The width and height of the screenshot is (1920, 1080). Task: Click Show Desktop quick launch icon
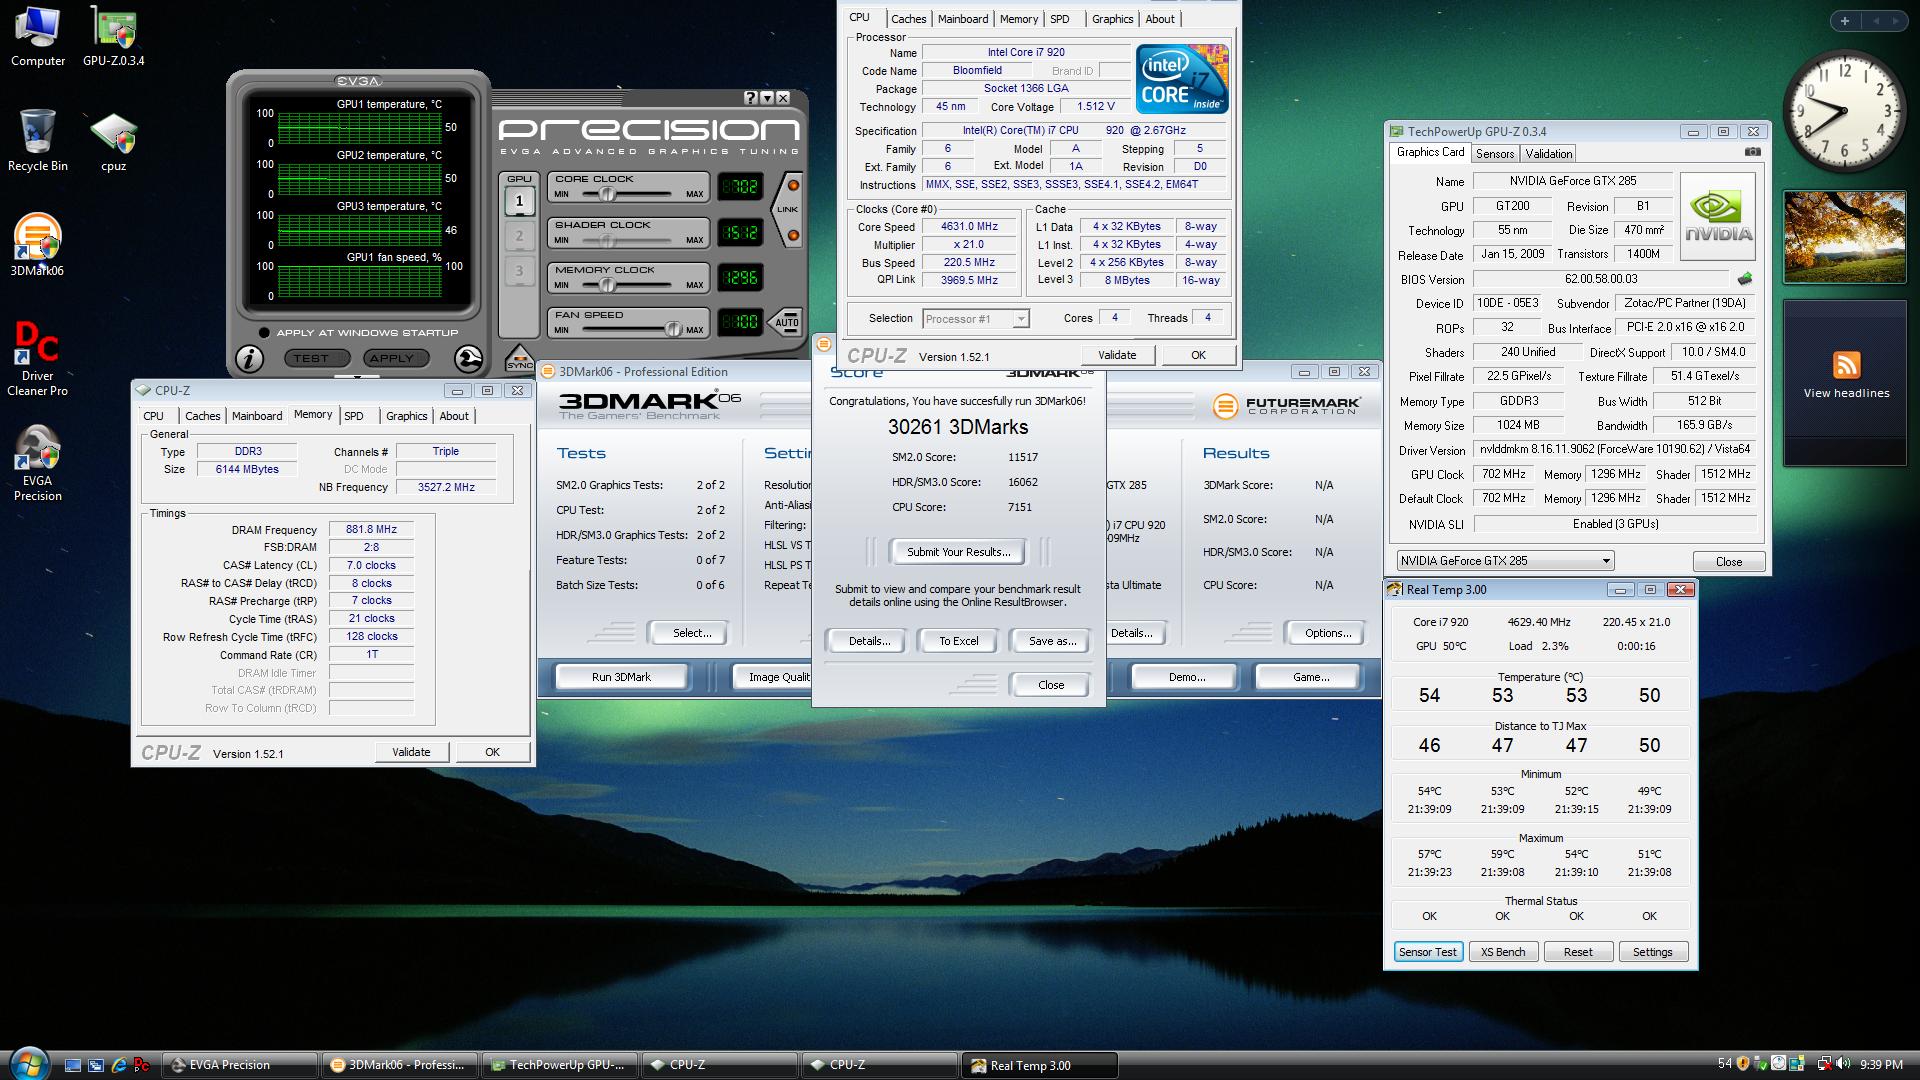(73, 1065)
